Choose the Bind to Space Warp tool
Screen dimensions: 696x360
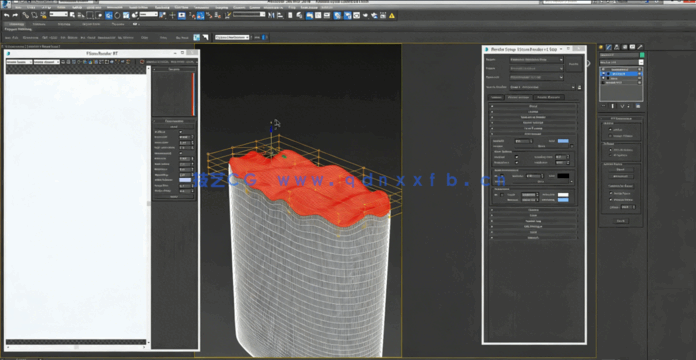[x=44, y=15]
